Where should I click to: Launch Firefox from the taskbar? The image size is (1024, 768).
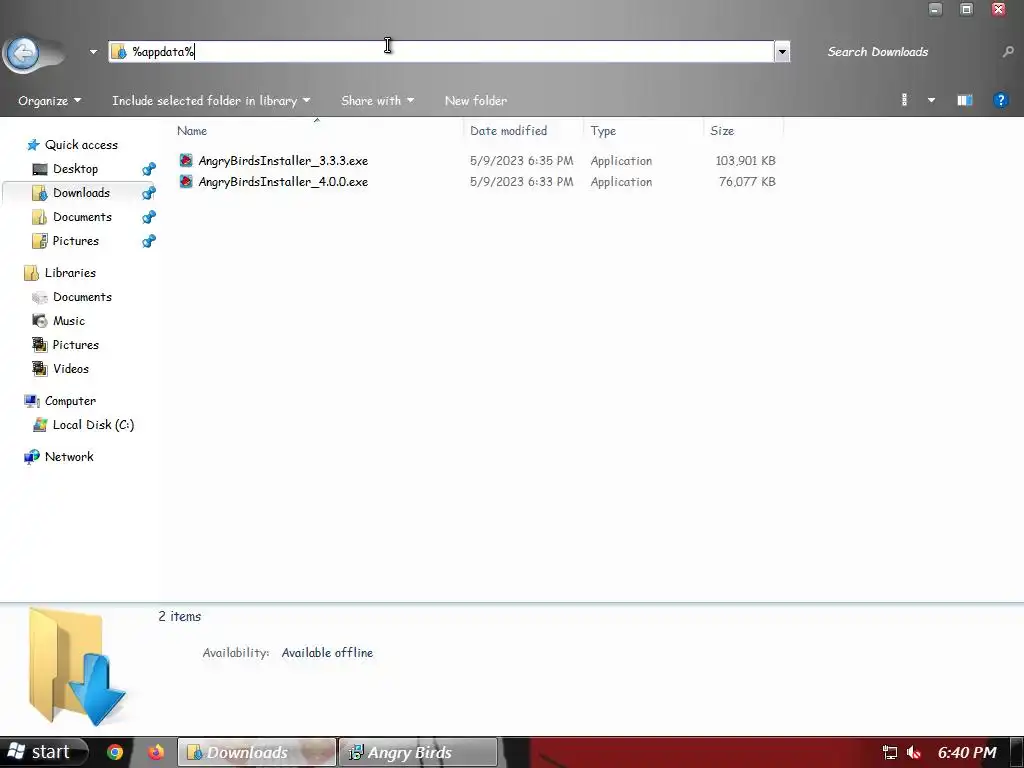click(155, 752)
